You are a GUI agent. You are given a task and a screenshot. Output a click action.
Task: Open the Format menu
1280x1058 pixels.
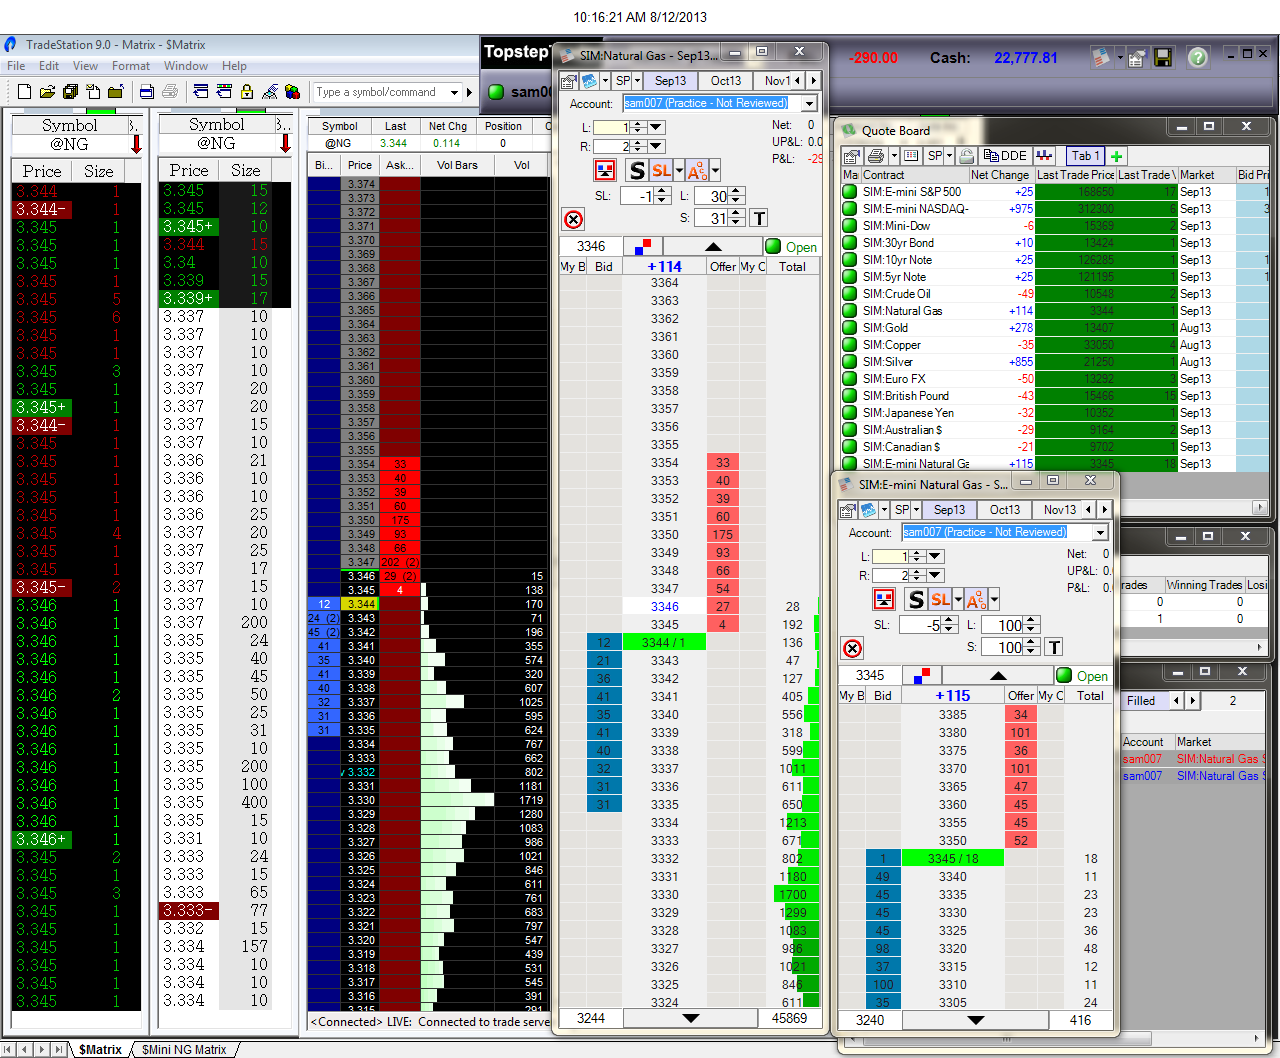(x=131, y=66)
